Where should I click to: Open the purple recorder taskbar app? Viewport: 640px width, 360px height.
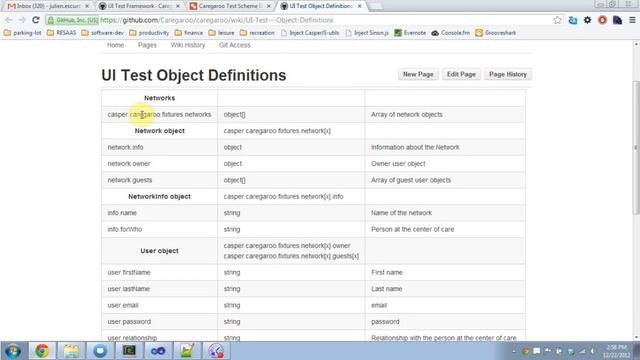(x=216, y=351)
